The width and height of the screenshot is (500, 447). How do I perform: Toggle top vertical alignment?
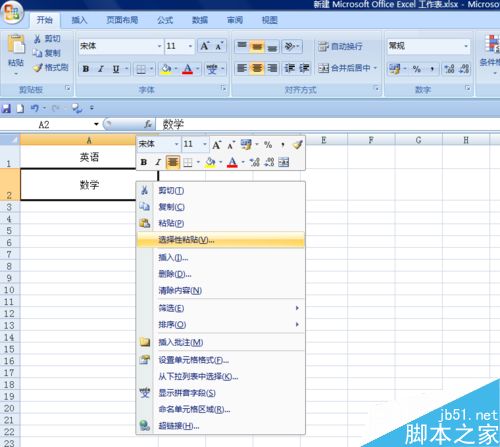point(242,46)
